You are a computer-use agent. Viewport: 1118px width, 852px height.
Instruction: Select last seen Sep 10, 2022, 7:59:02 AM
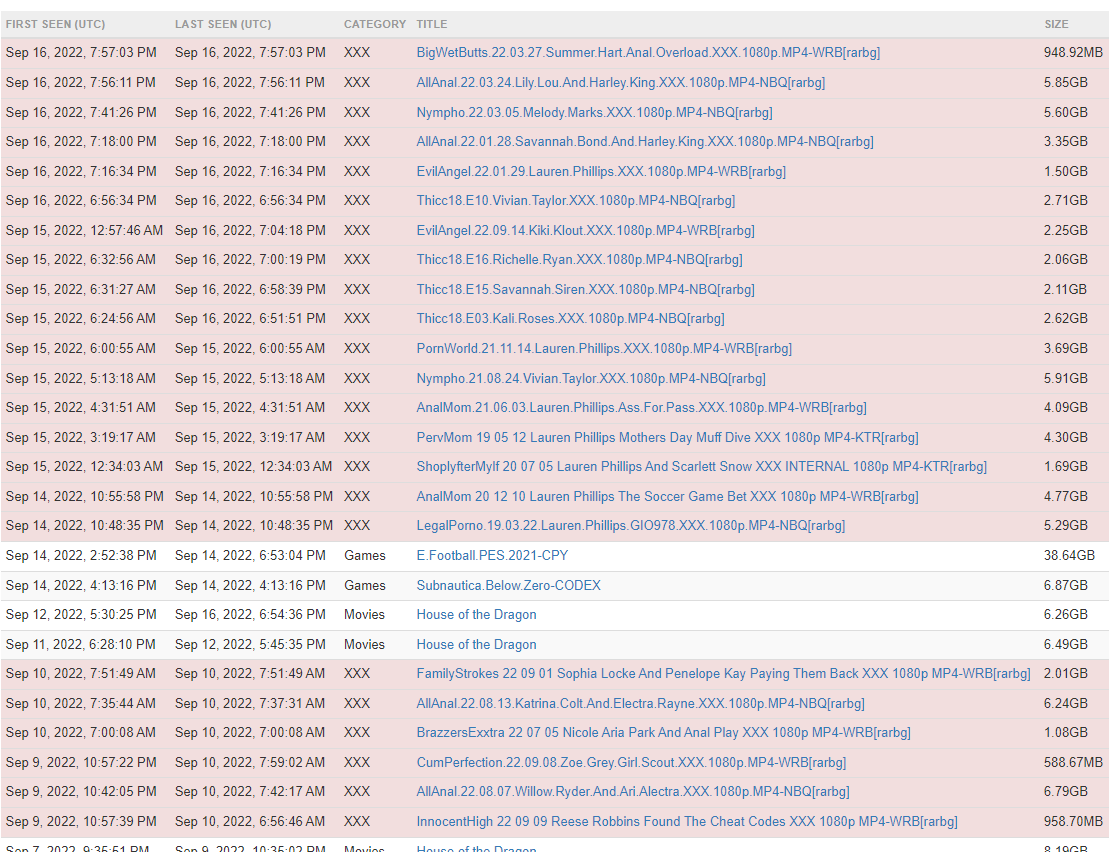250,763
